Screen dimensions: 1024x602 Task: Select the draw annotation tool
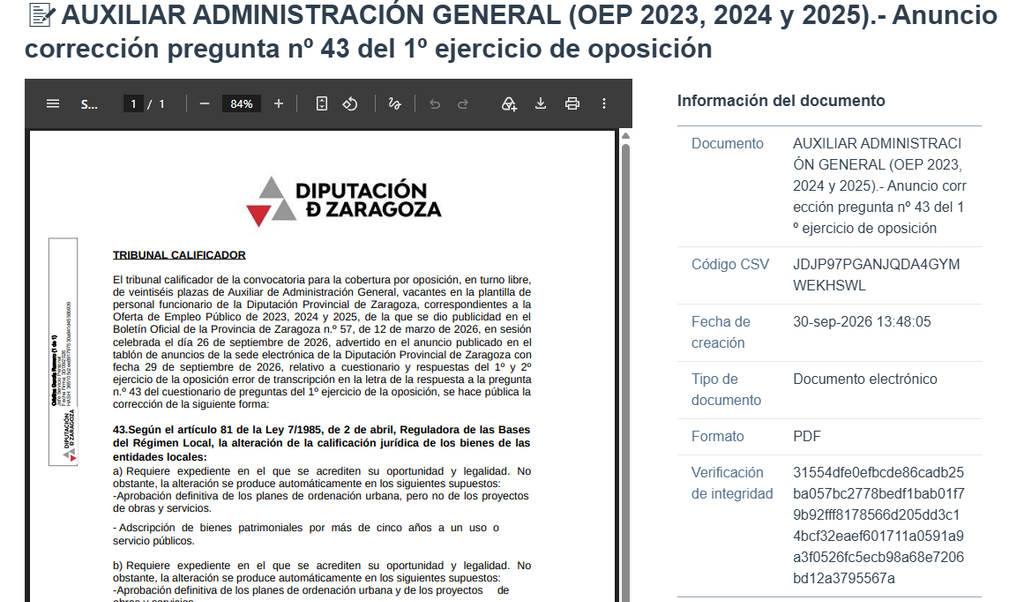point(394,104)
